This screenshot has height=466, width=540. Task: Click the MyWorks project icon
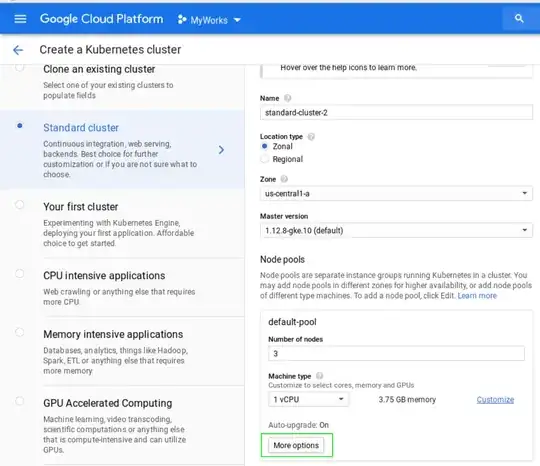tap(181, 20)
